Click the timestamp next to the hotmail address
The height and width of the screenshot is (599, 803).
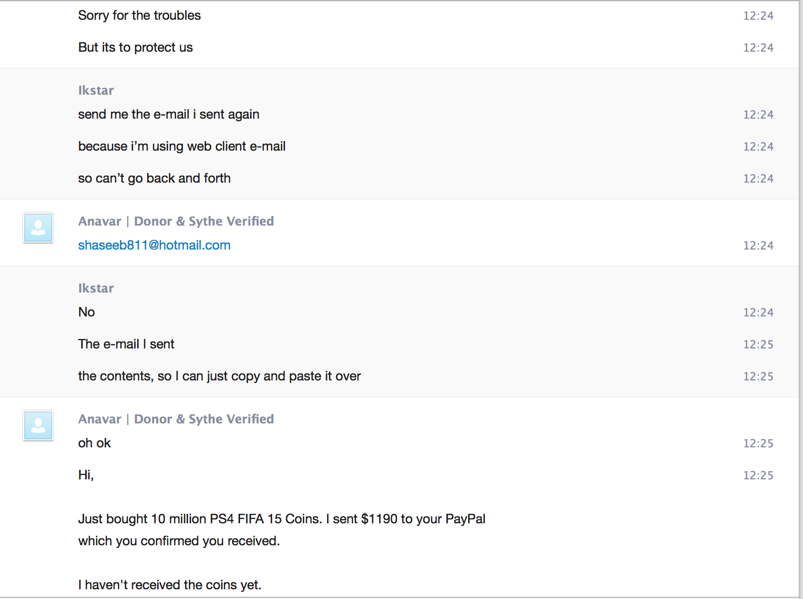758,246
